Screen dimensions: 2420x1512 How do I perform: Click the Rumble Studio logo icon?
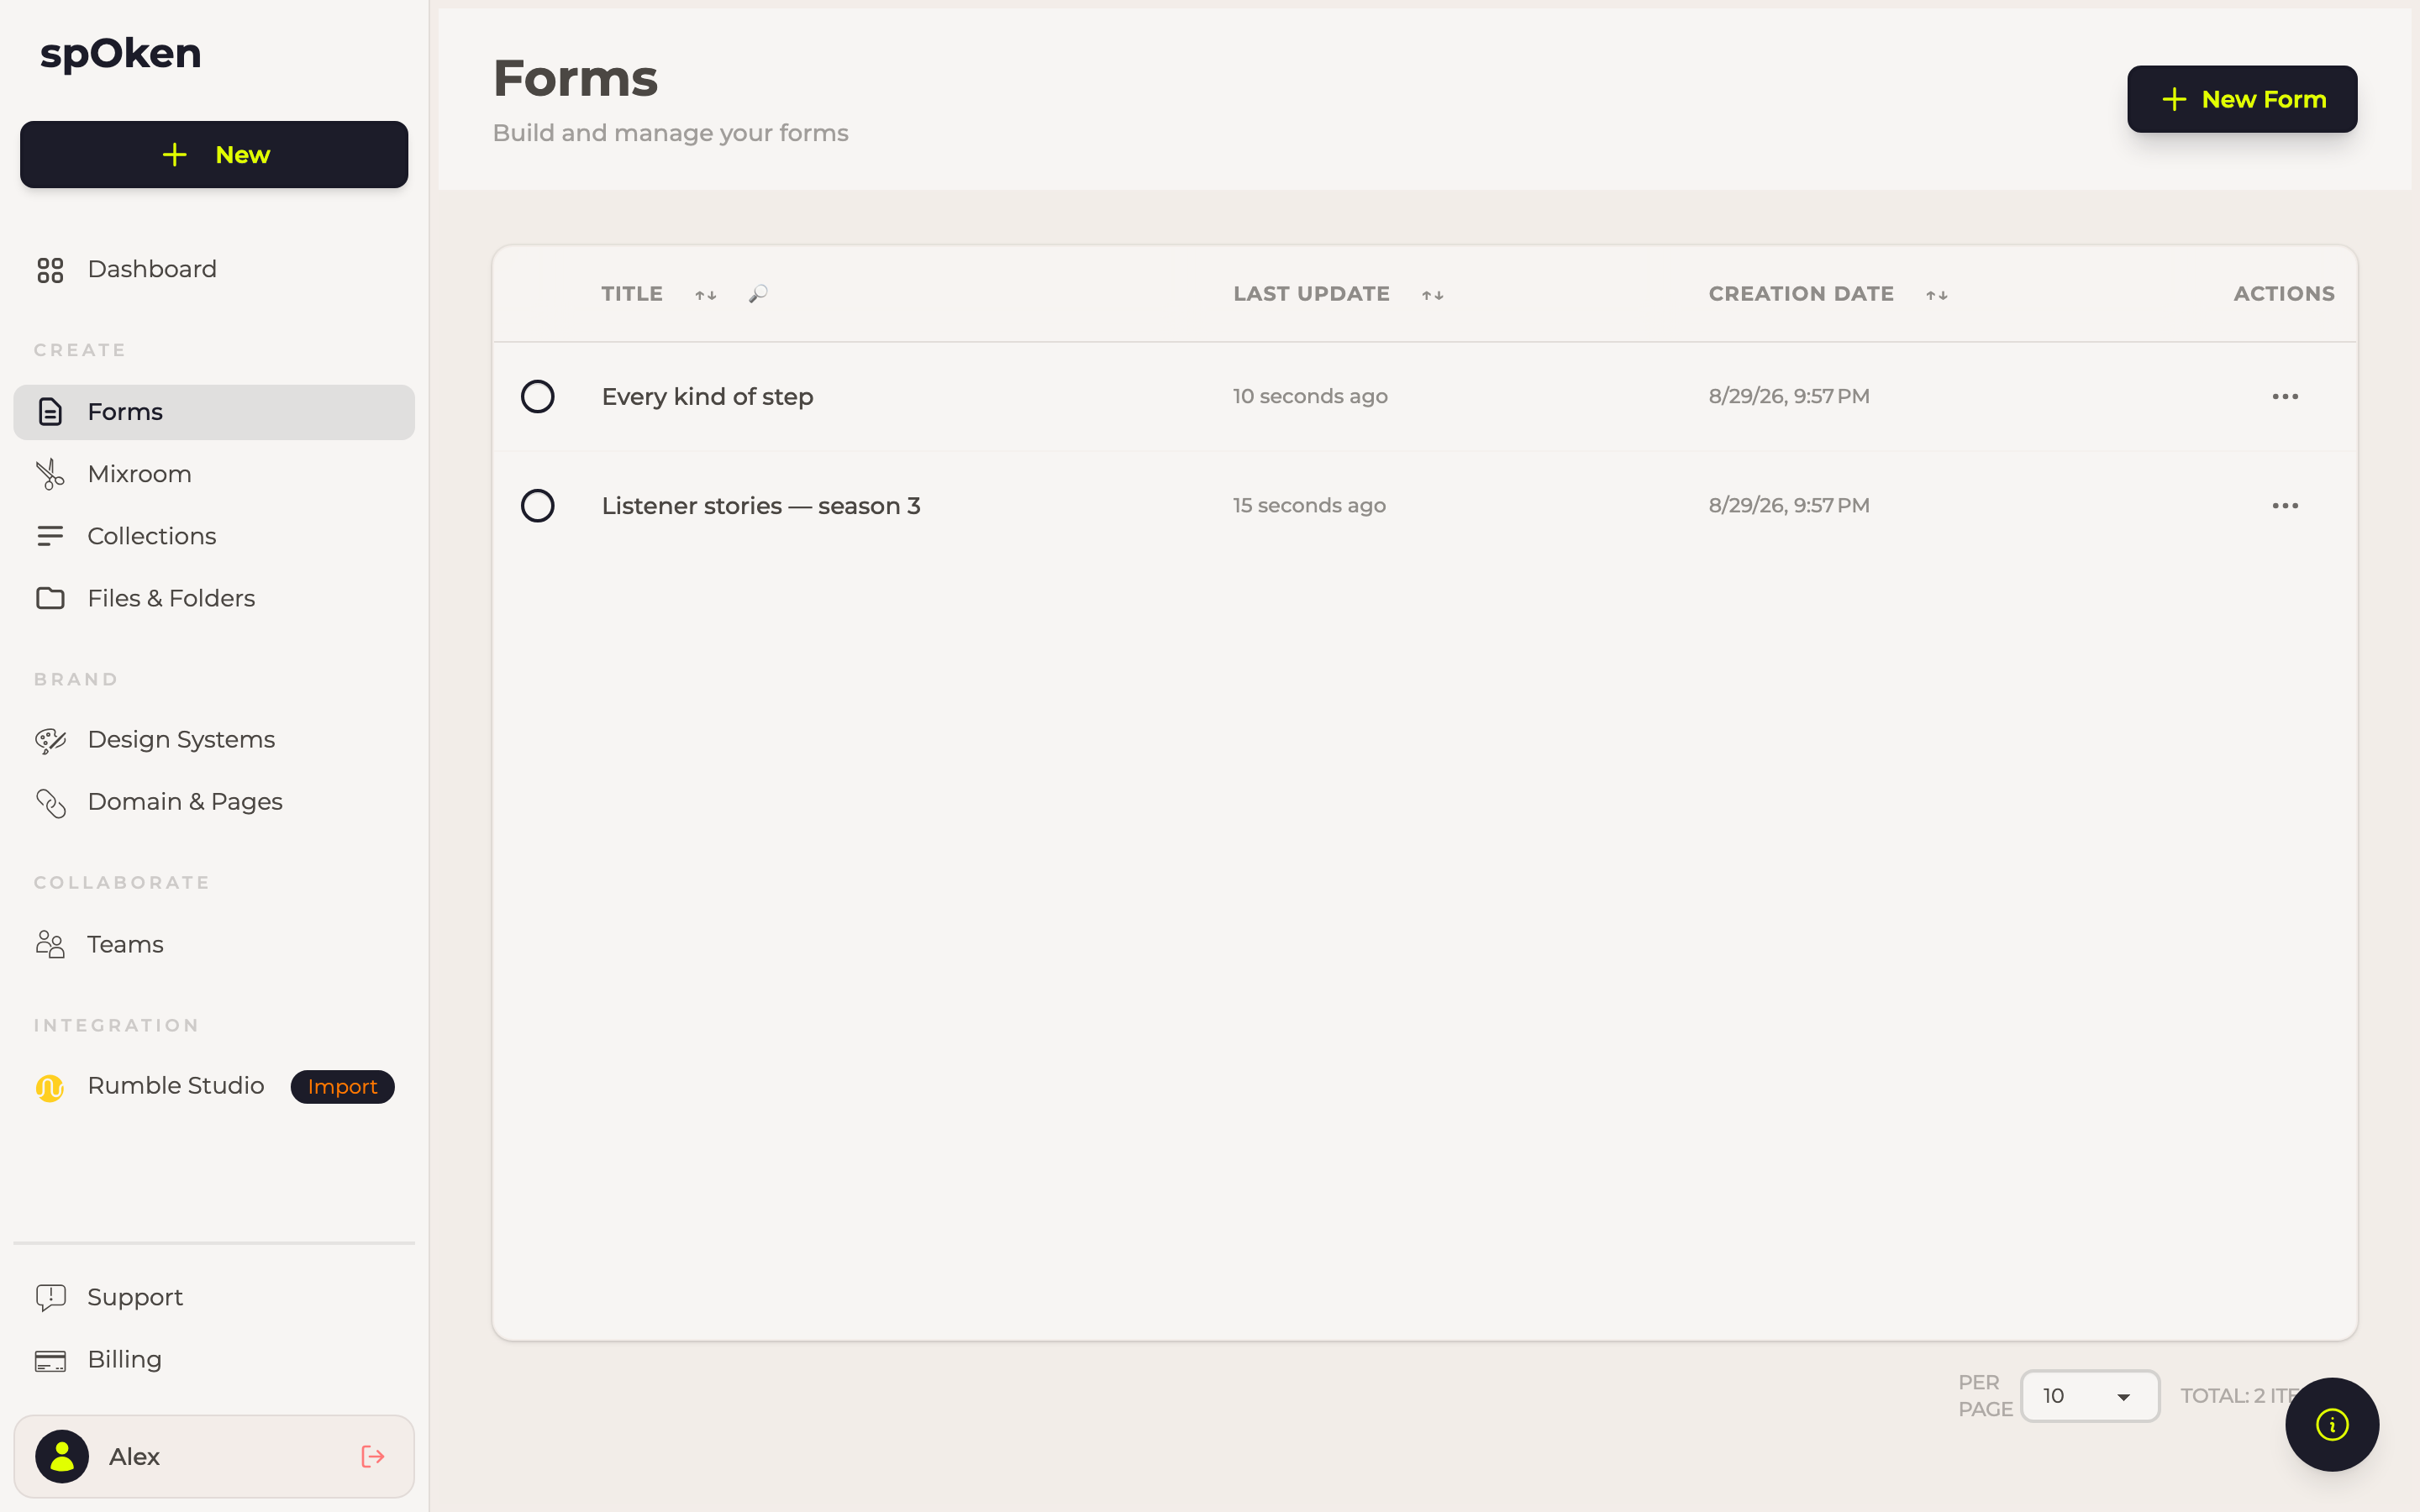pyautogui.click(x=50, y=1087)
